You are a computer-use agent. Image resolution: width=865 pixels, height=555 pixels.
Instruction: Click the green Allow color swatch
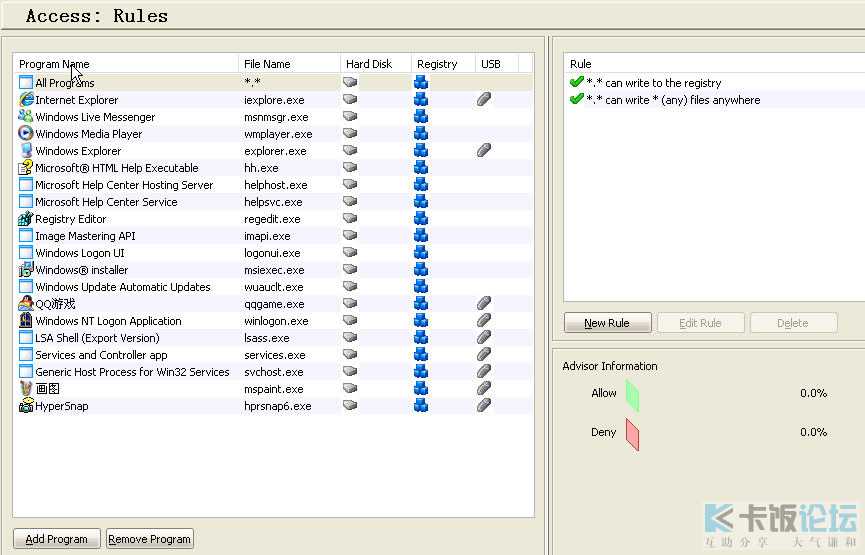[x=632, y=394]
